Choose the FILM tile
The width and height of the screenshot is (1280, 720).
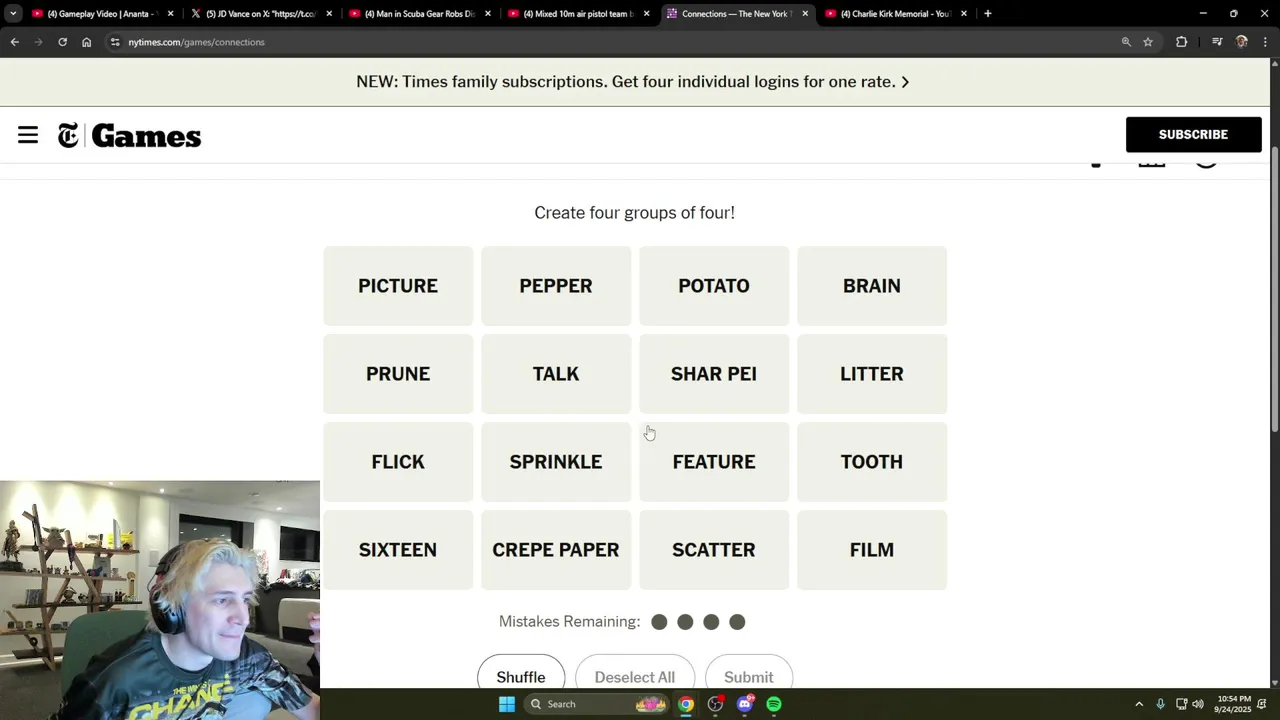(872, 550)
